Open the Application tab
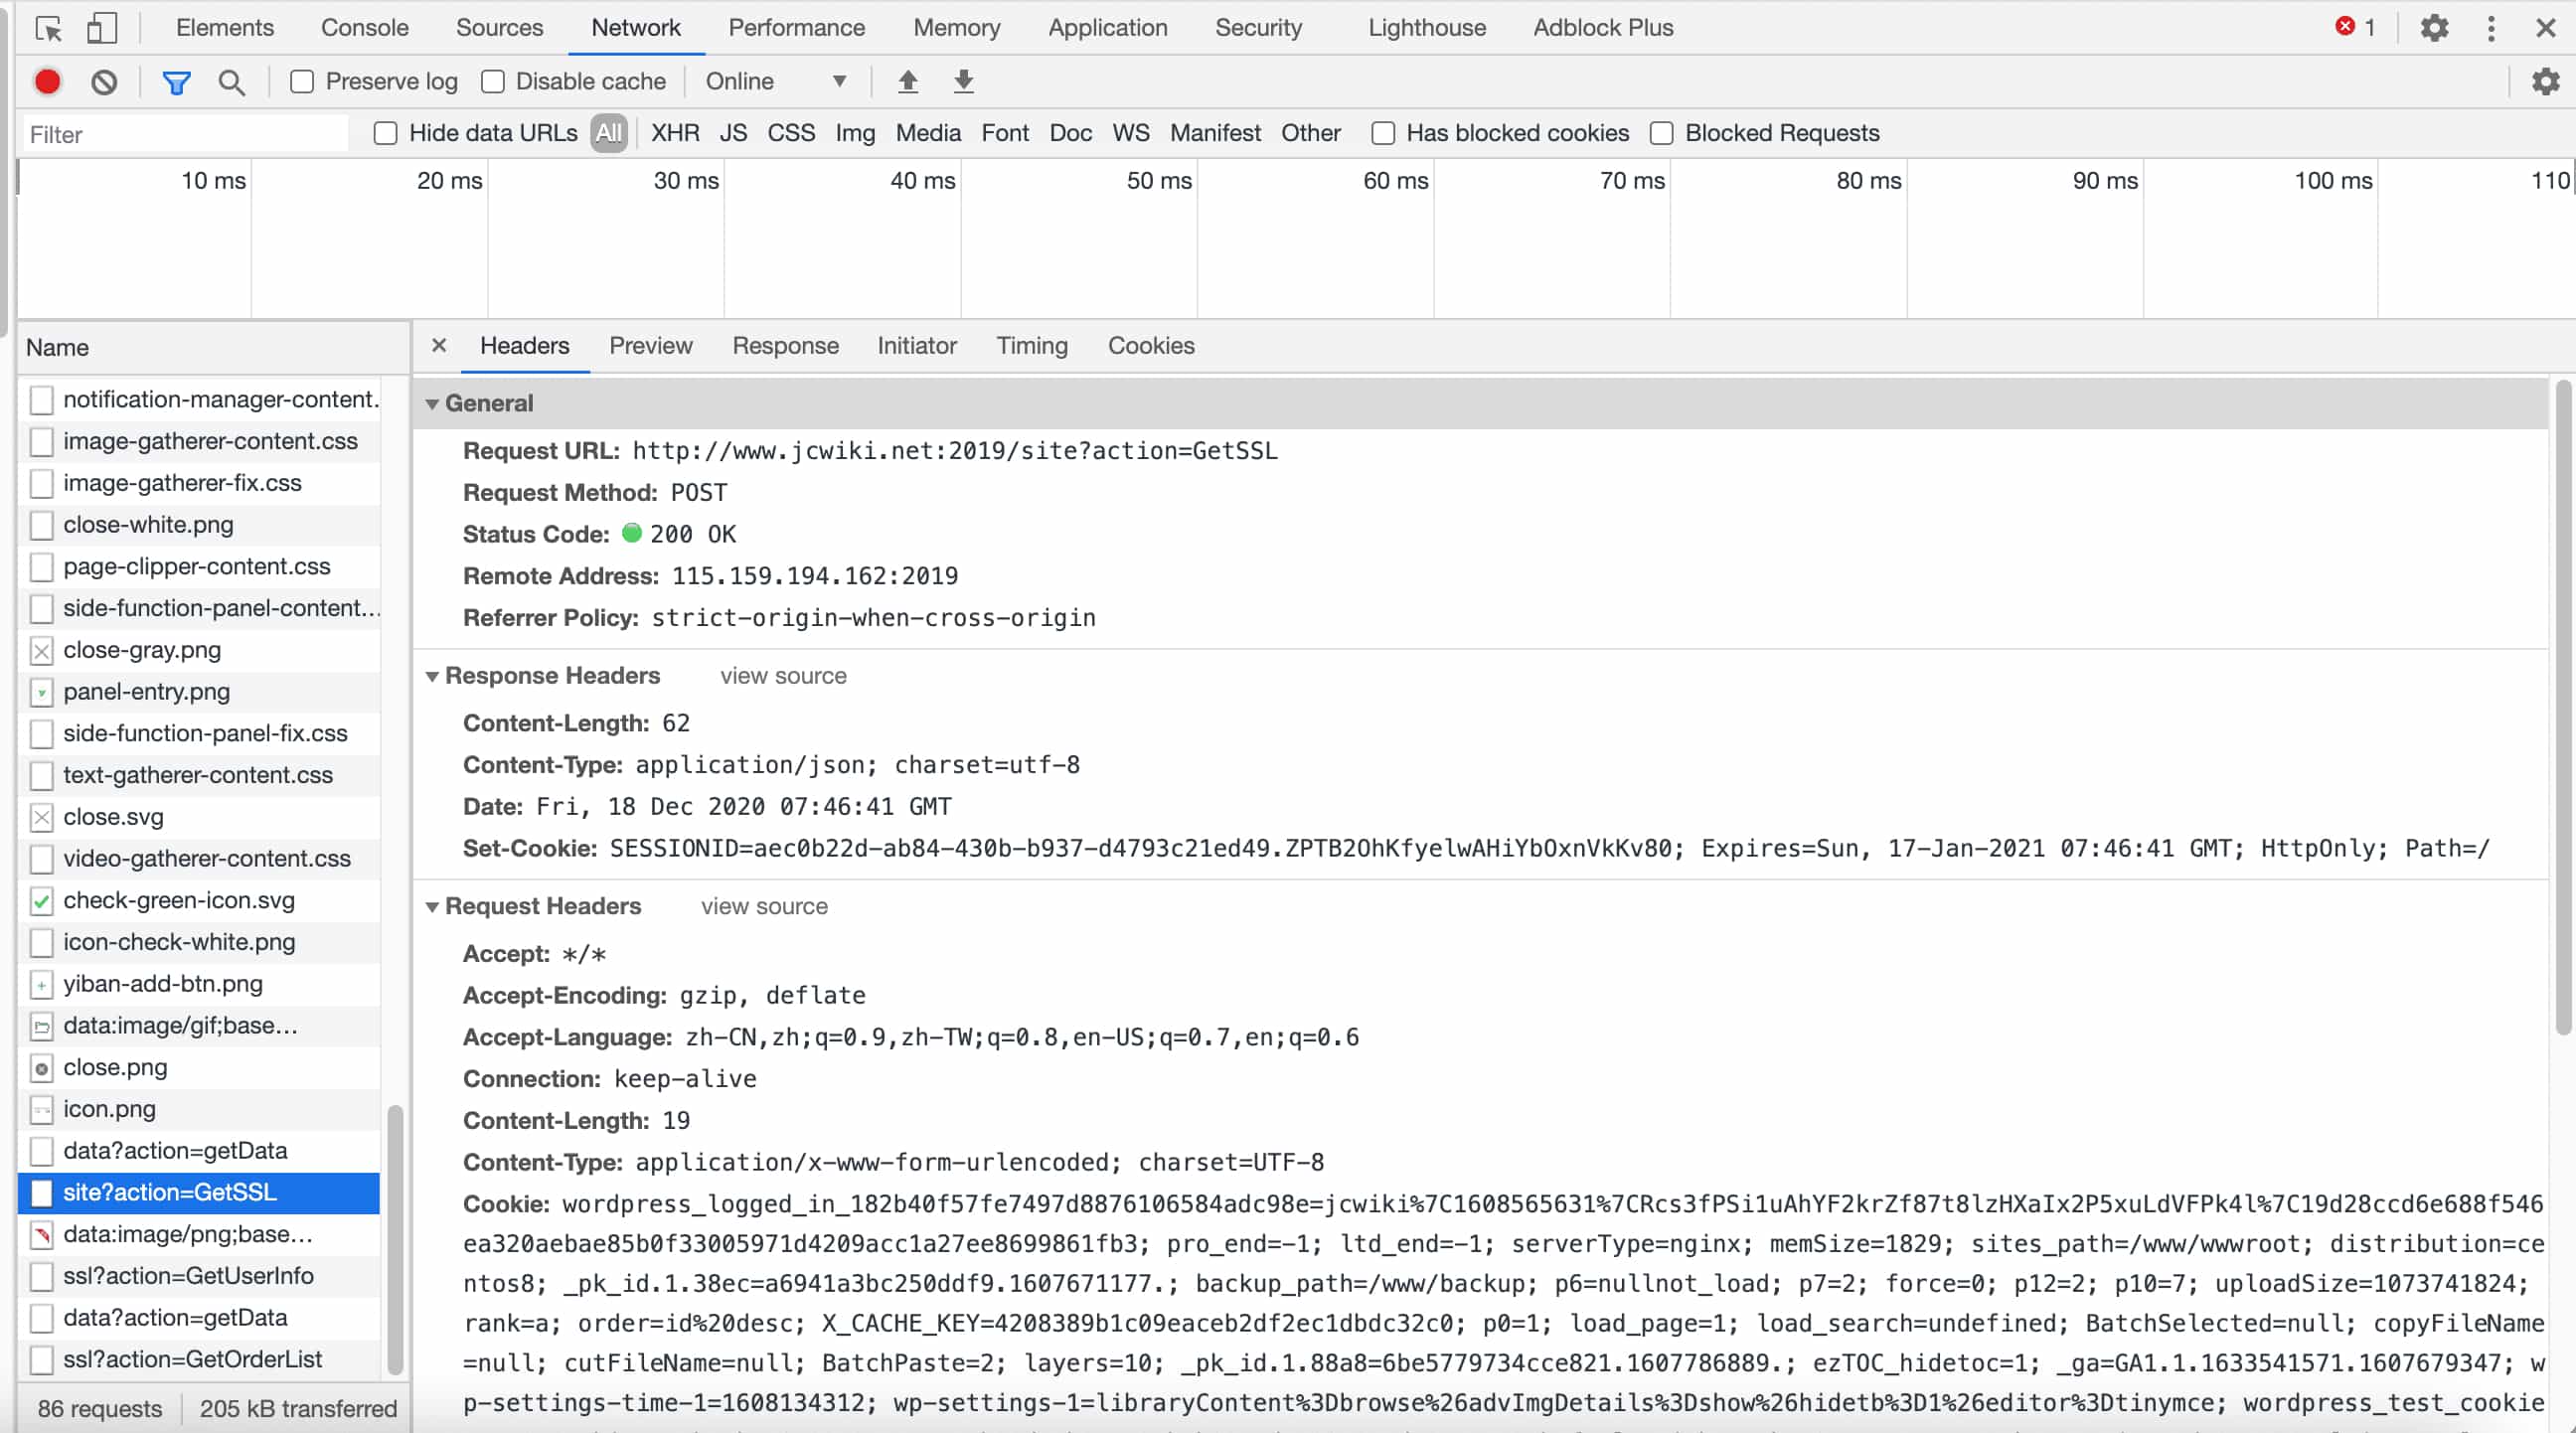 (1107, 28)
